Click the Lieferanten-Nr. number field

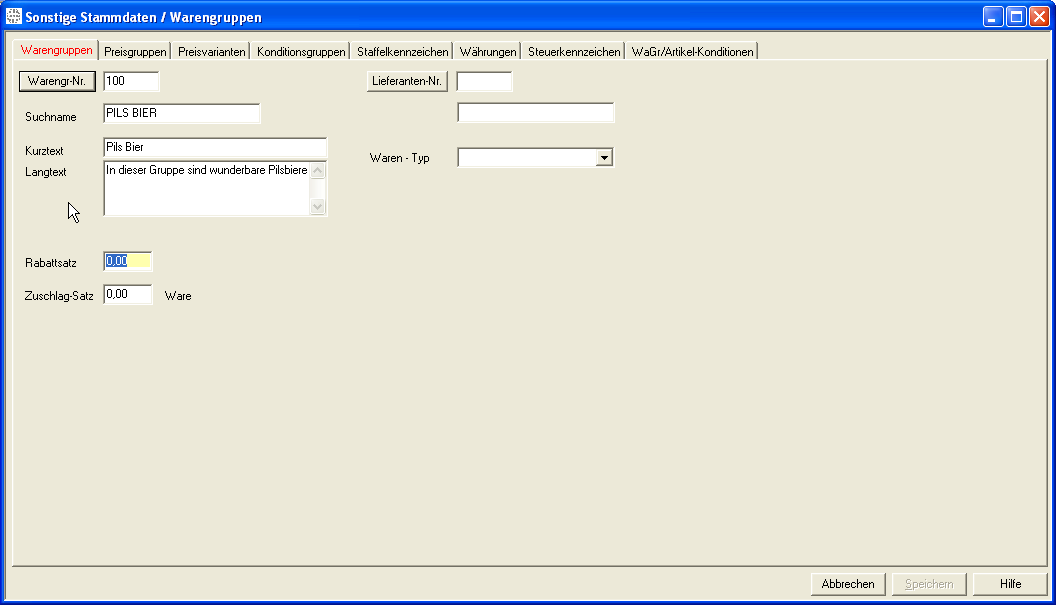point(484,81)
